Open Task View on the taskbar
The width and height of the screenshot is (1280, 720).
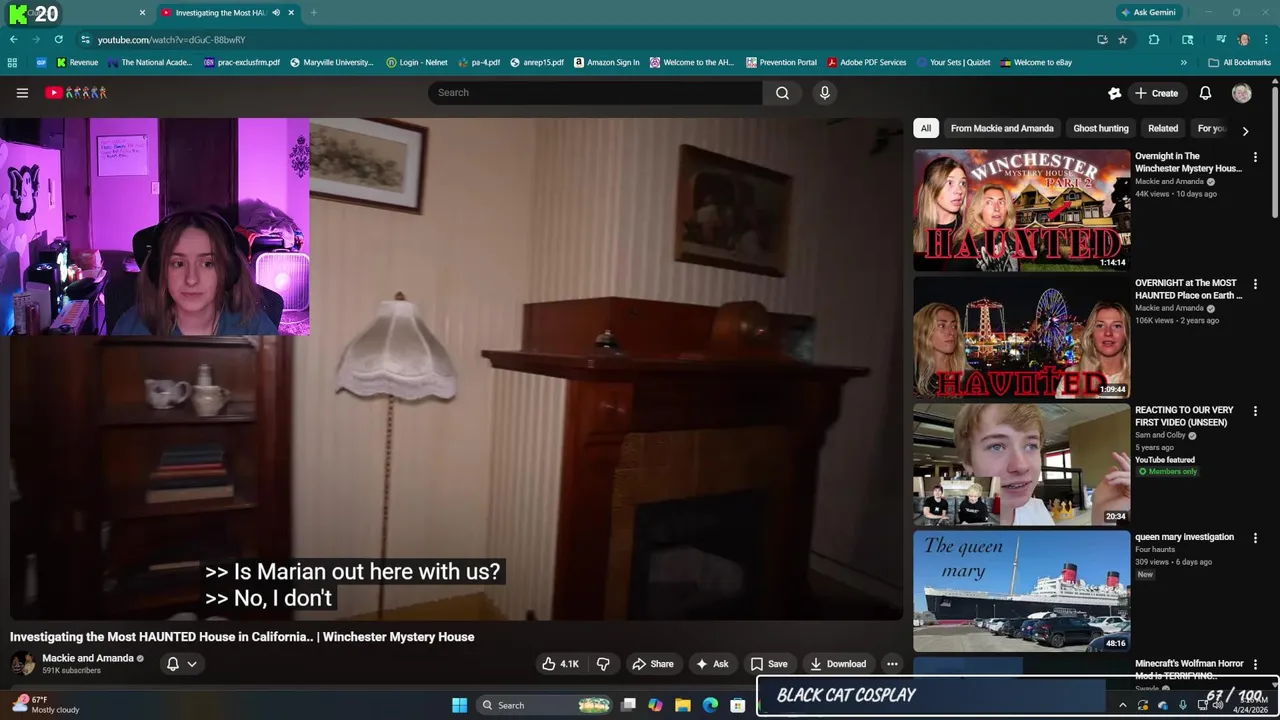coord(628,705)
